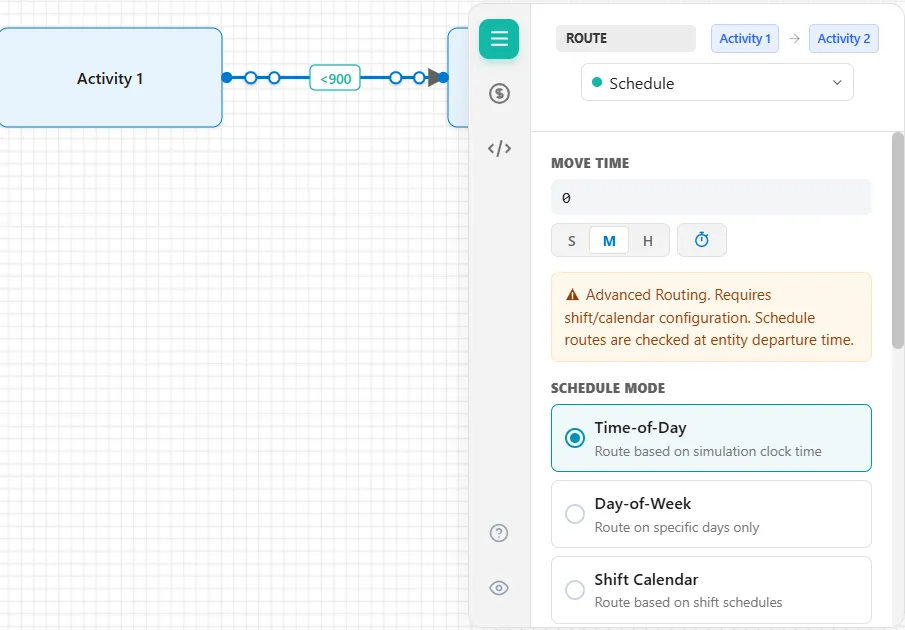Open the Schedule route type dropdown
This screenshot has width=905, height=630.
(717, 82)
